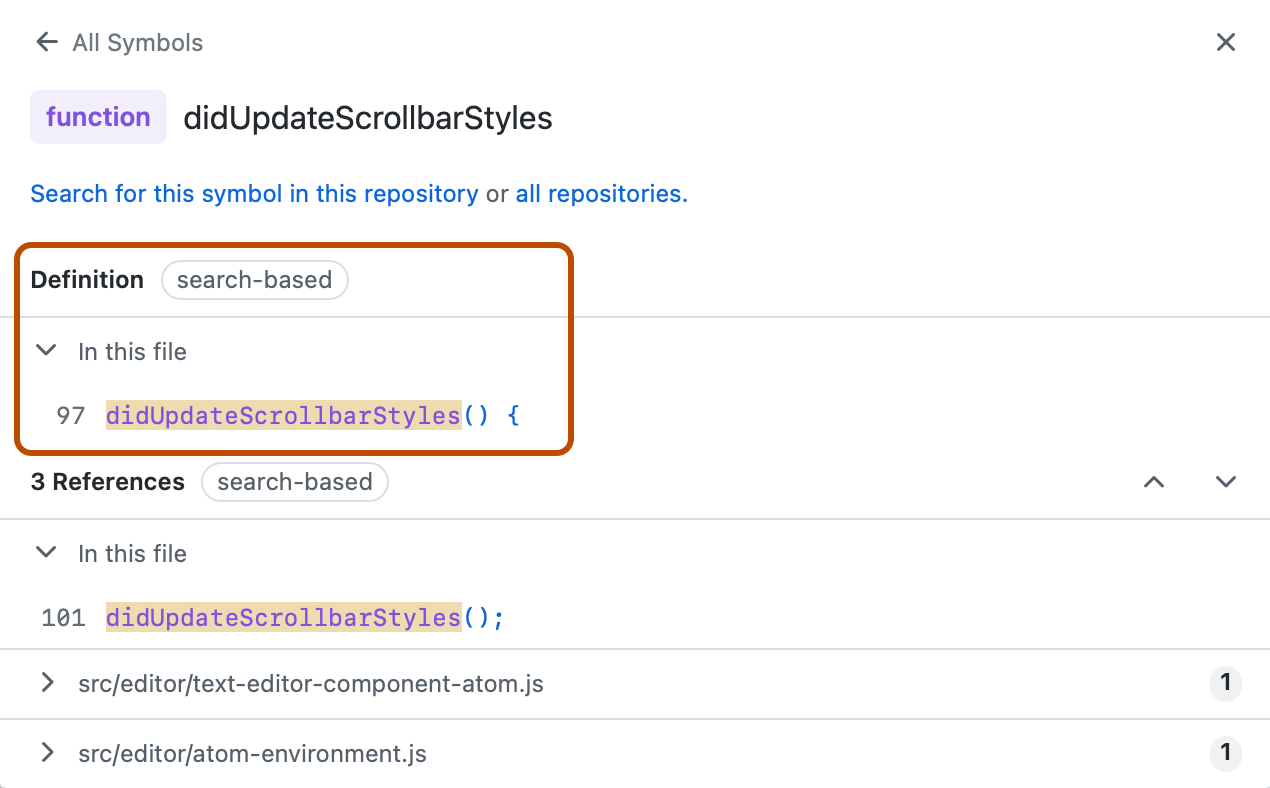
Task: Click the highlighted didUpdateScrollbarStyles definition text
Action: click(x=283, y=414)
